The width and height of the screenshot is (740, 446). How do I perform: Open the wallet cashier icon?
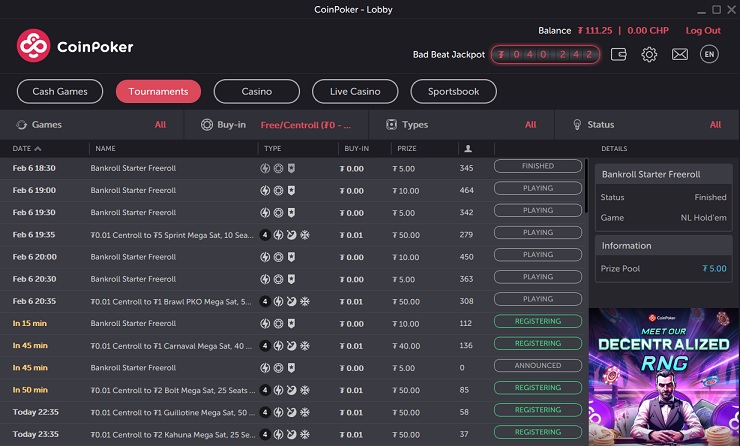[619, 54]
